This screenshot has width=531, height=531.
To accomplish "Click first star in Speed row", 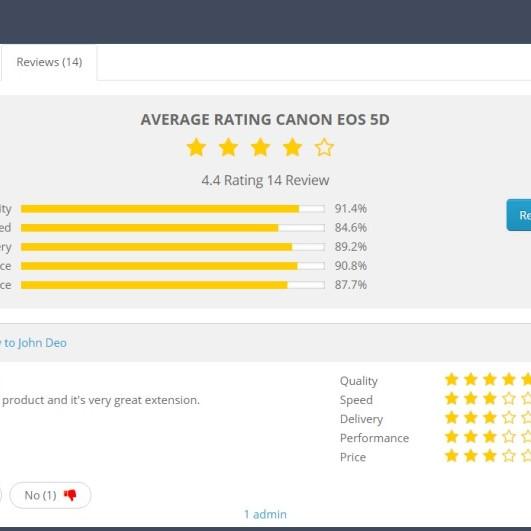I will click(x=452, y=399).
